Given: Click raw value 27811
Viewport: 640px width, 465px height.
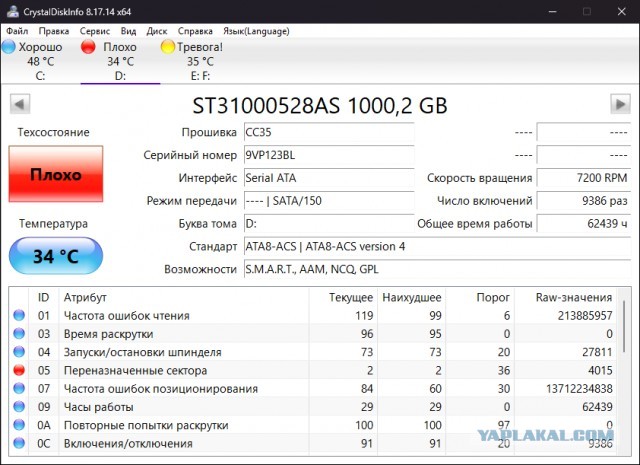Looking at the screenshot, I should coord(597,352).
